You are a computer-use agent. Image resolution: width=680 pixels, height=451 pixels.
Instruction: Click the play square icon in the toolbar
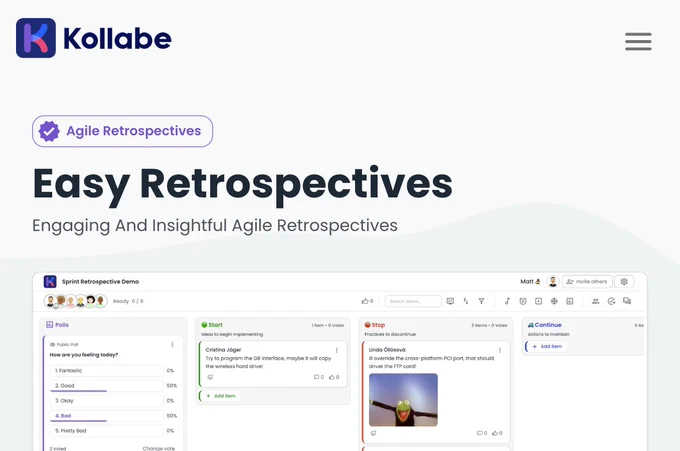point(538,301)
